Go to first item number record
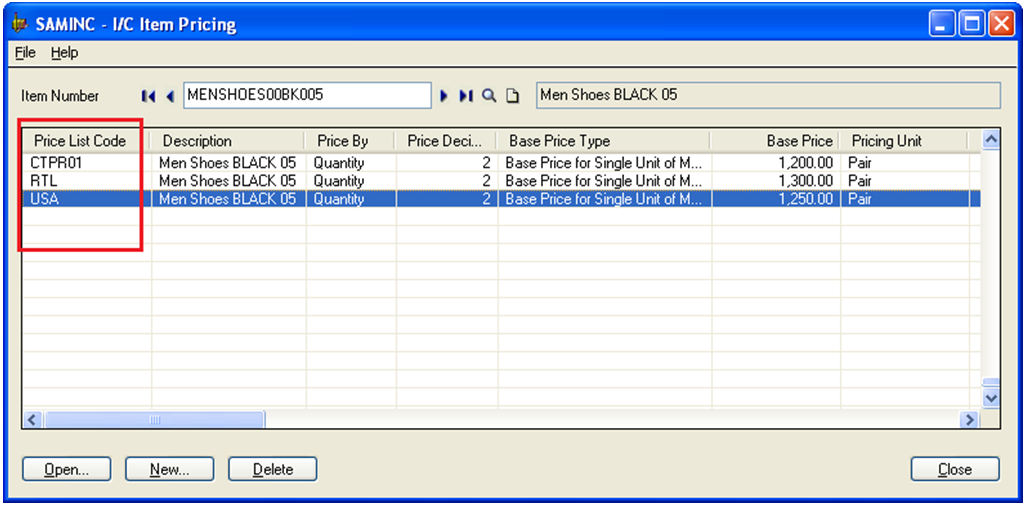 pyautogui.click(x=149, y=96)
